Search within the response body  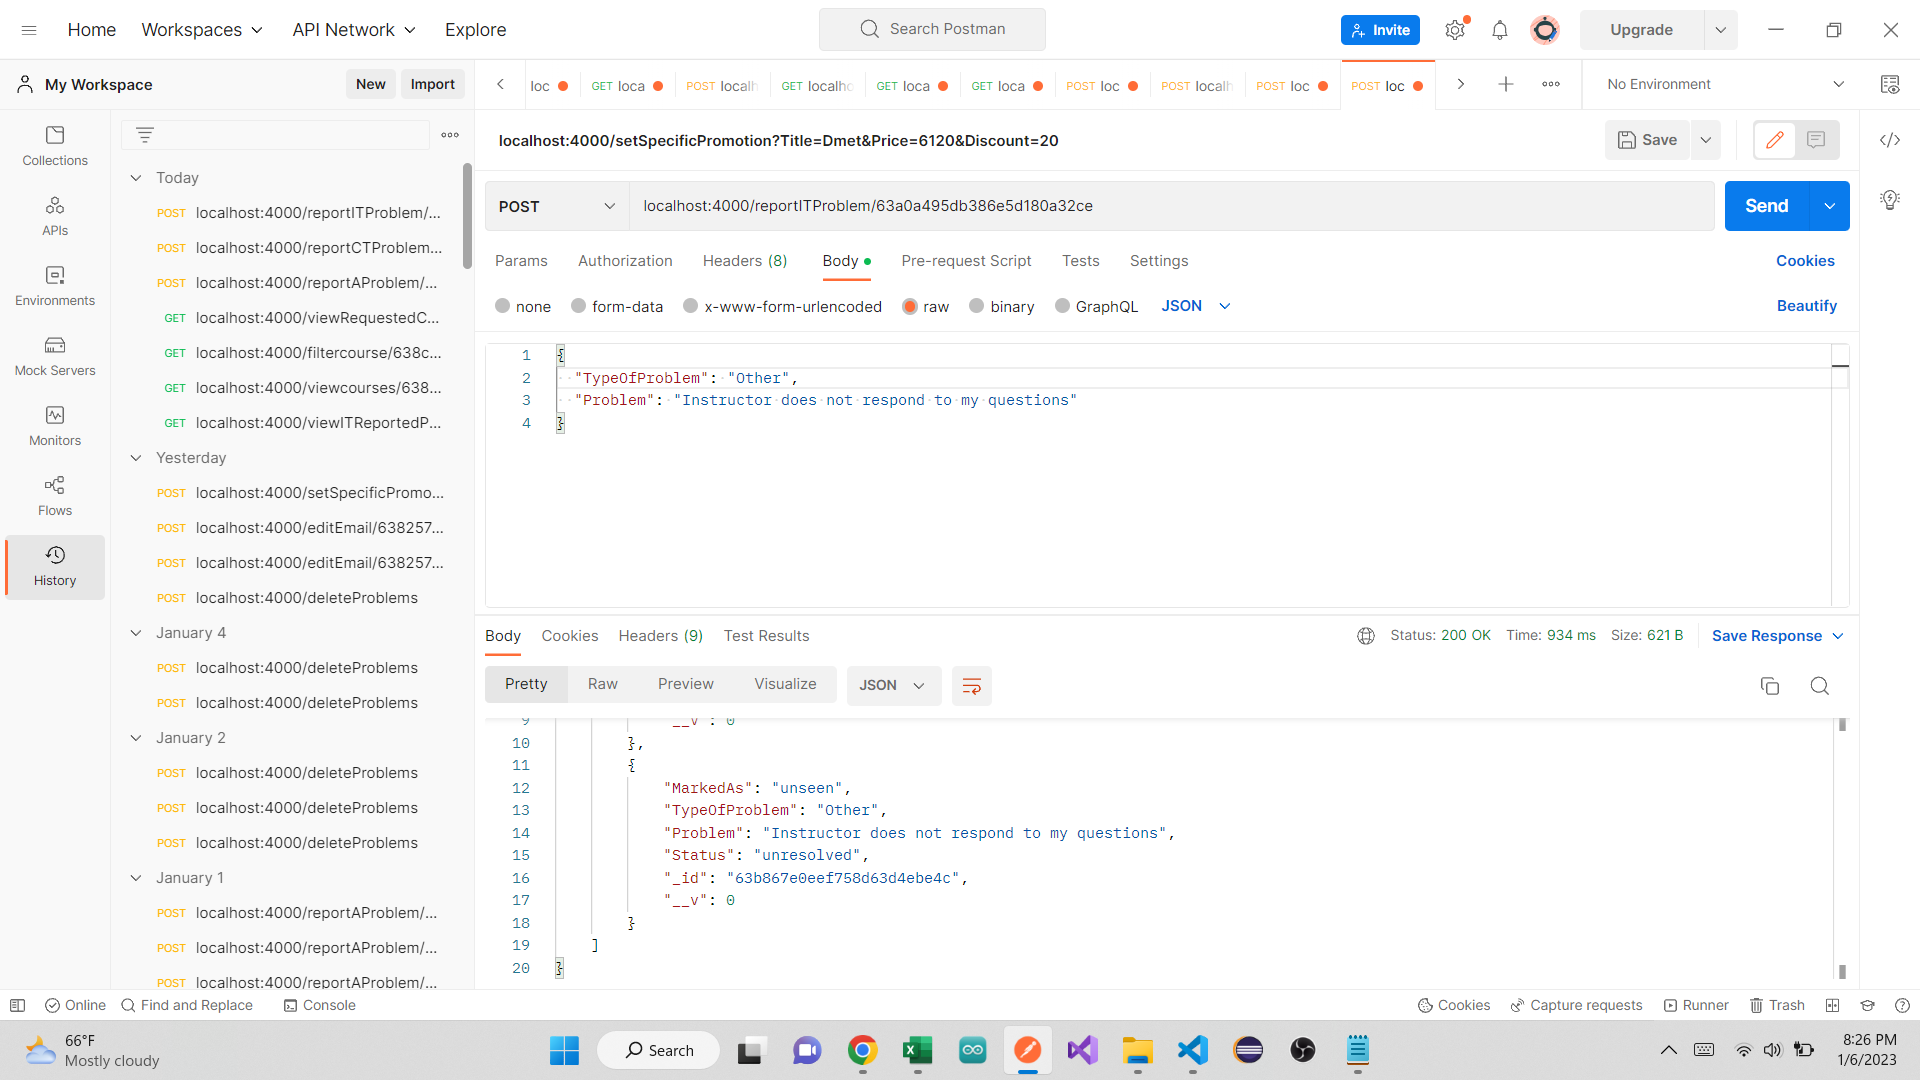click(1819, 686)
